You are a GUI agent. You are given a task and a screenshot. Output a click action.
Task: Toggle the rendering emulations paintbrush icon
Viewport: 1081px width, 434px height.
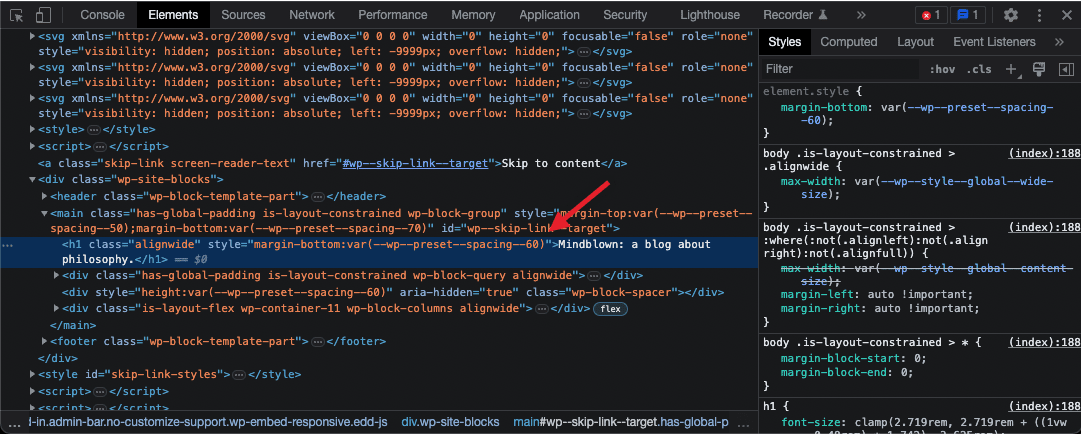pos(1039,69)
